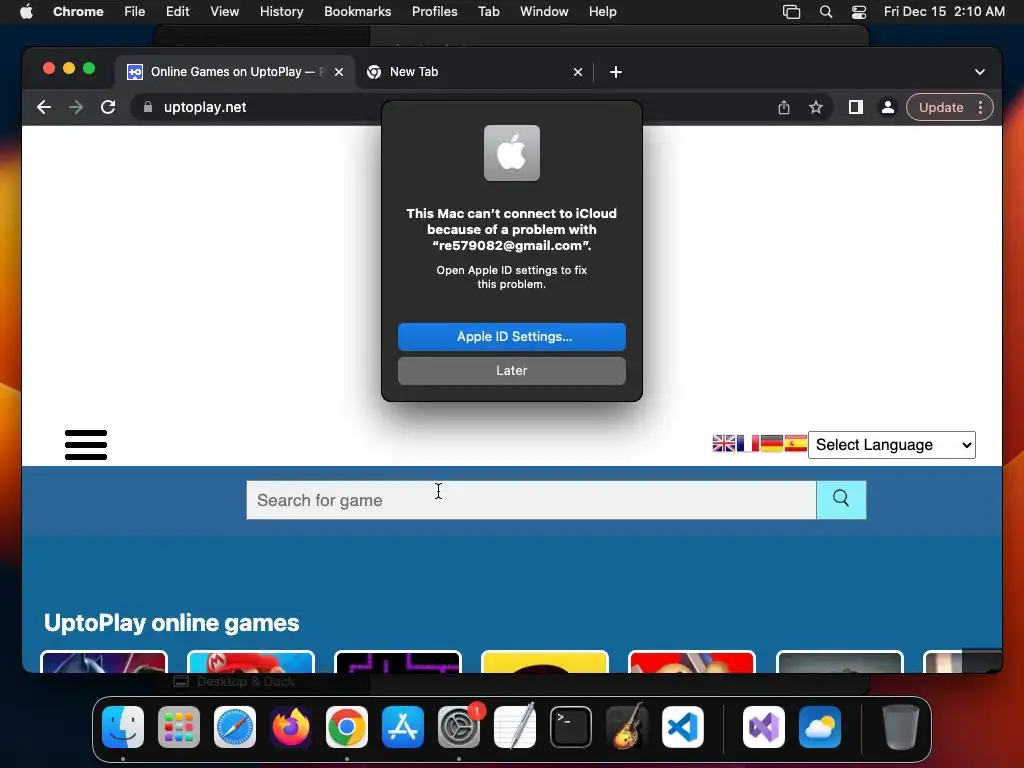The height and width of the screenshot is (768, 1024).
Task: Open Terminal from the Dock
Action: (x=571, y=727)
